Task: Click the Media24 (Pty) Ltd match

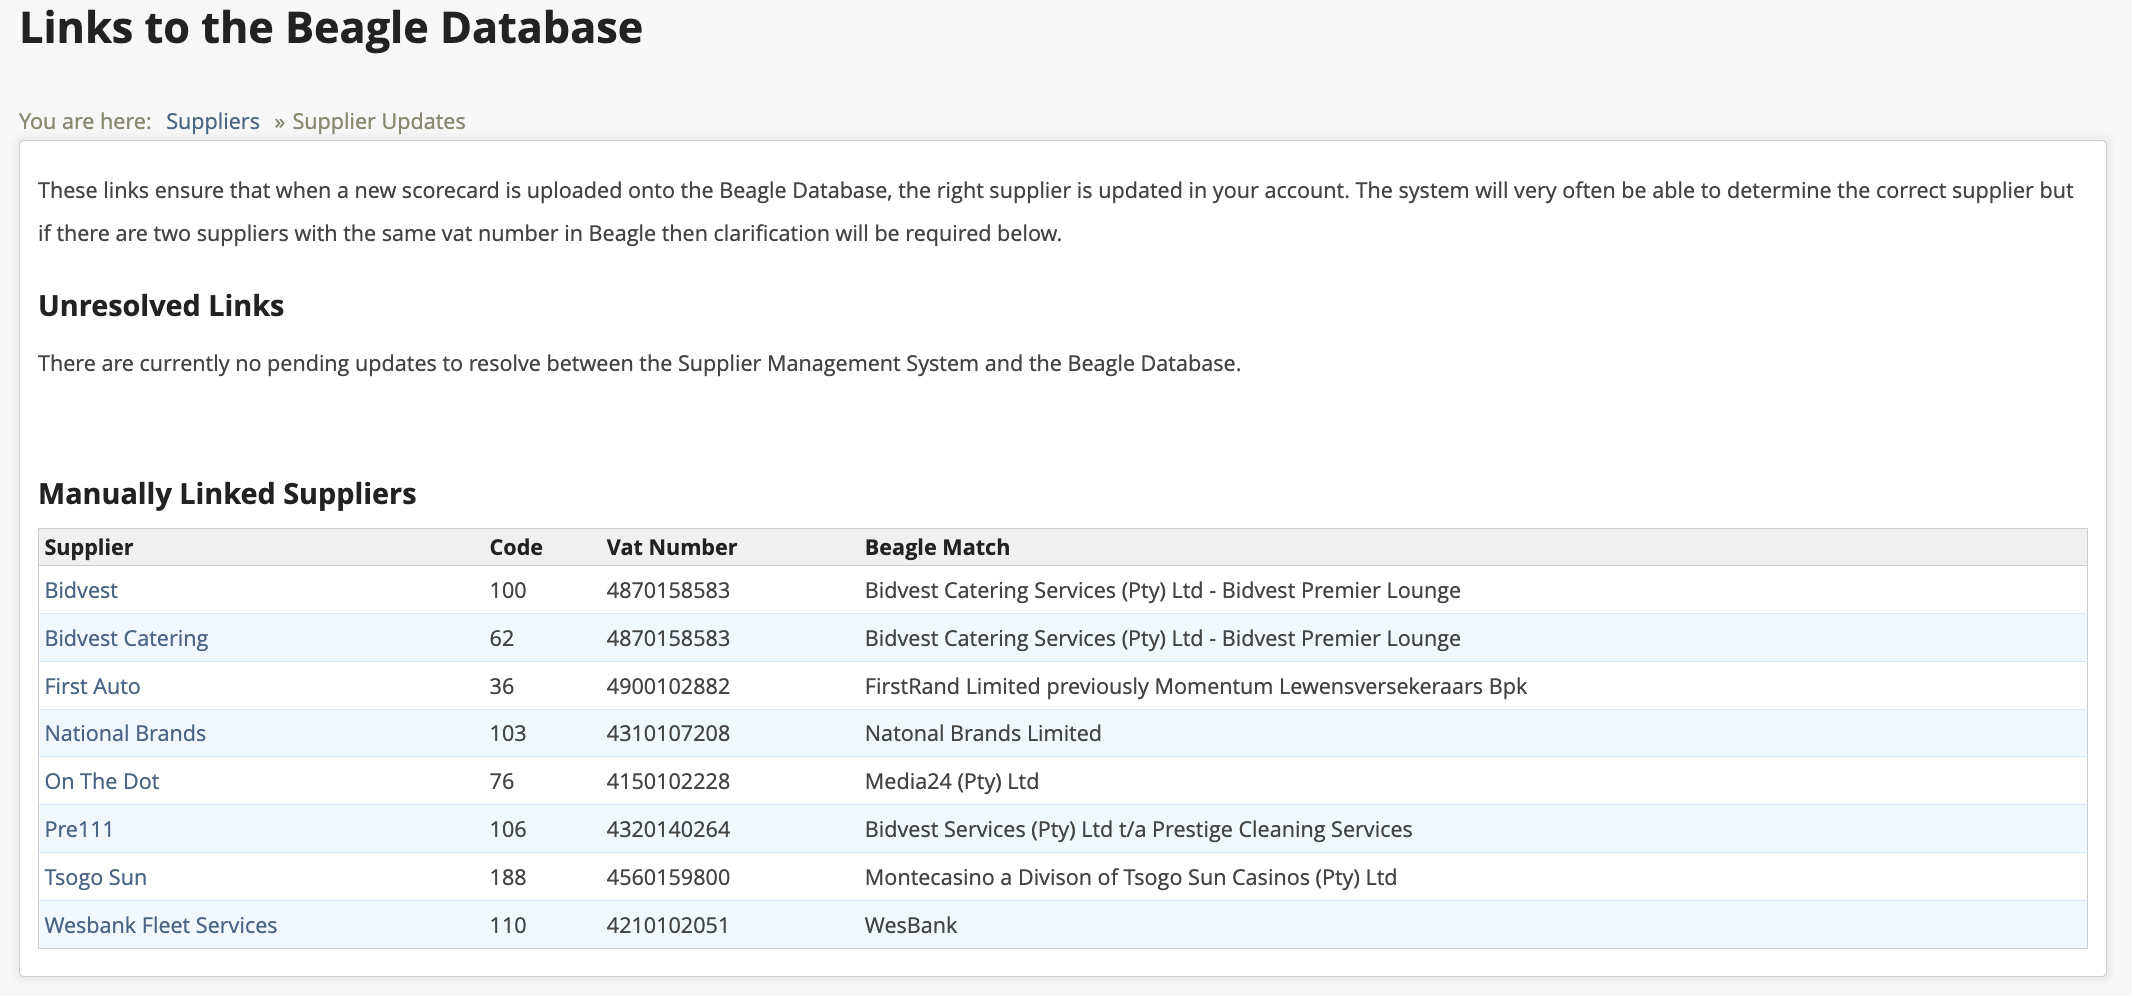Action: pos(952,781)
